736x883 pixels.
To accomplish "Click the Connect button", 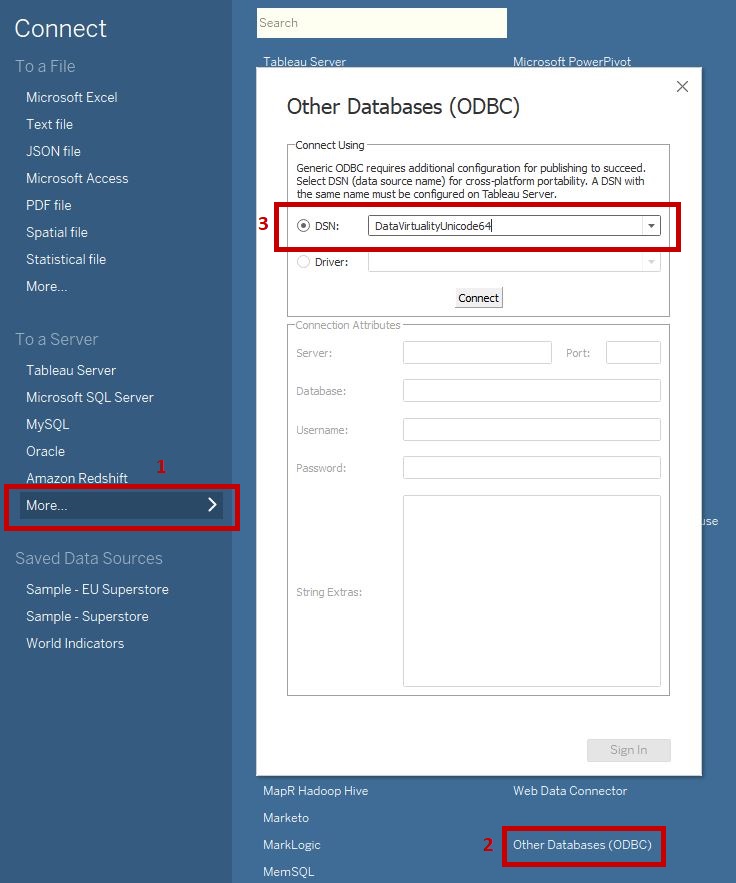I will point(478,298).
